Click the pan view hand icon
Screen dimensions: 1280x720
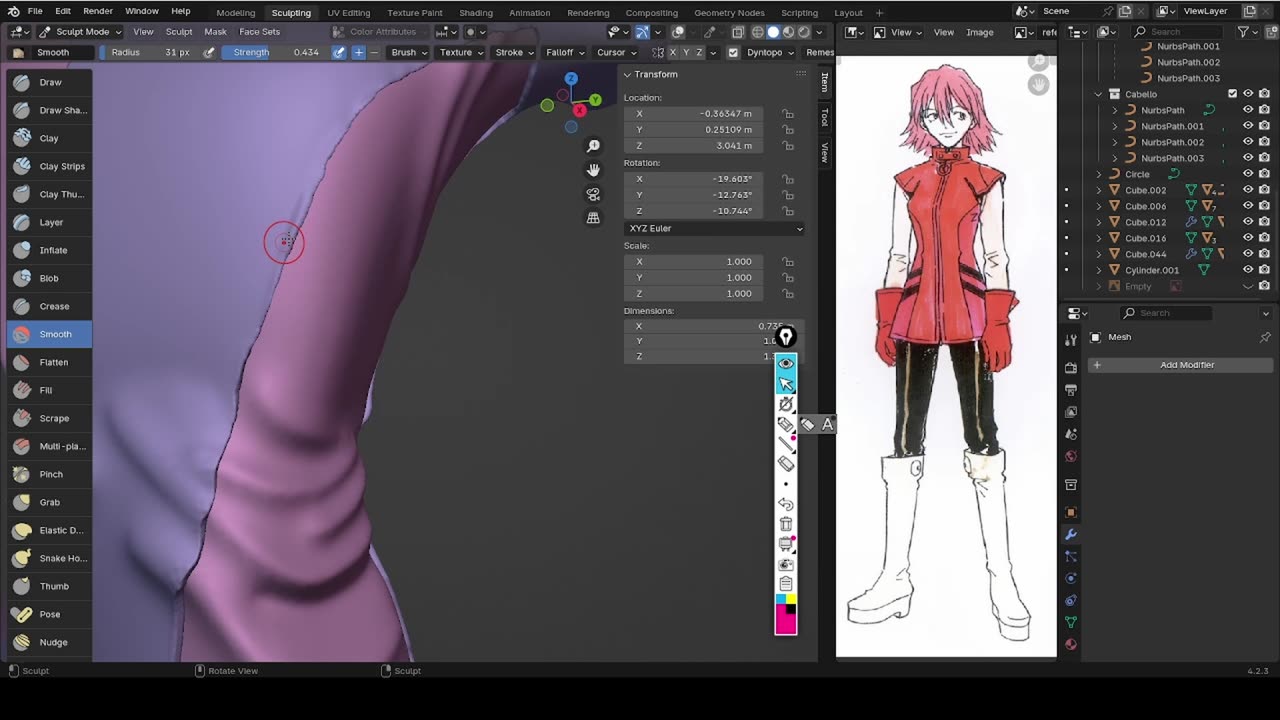coord(593,170)
